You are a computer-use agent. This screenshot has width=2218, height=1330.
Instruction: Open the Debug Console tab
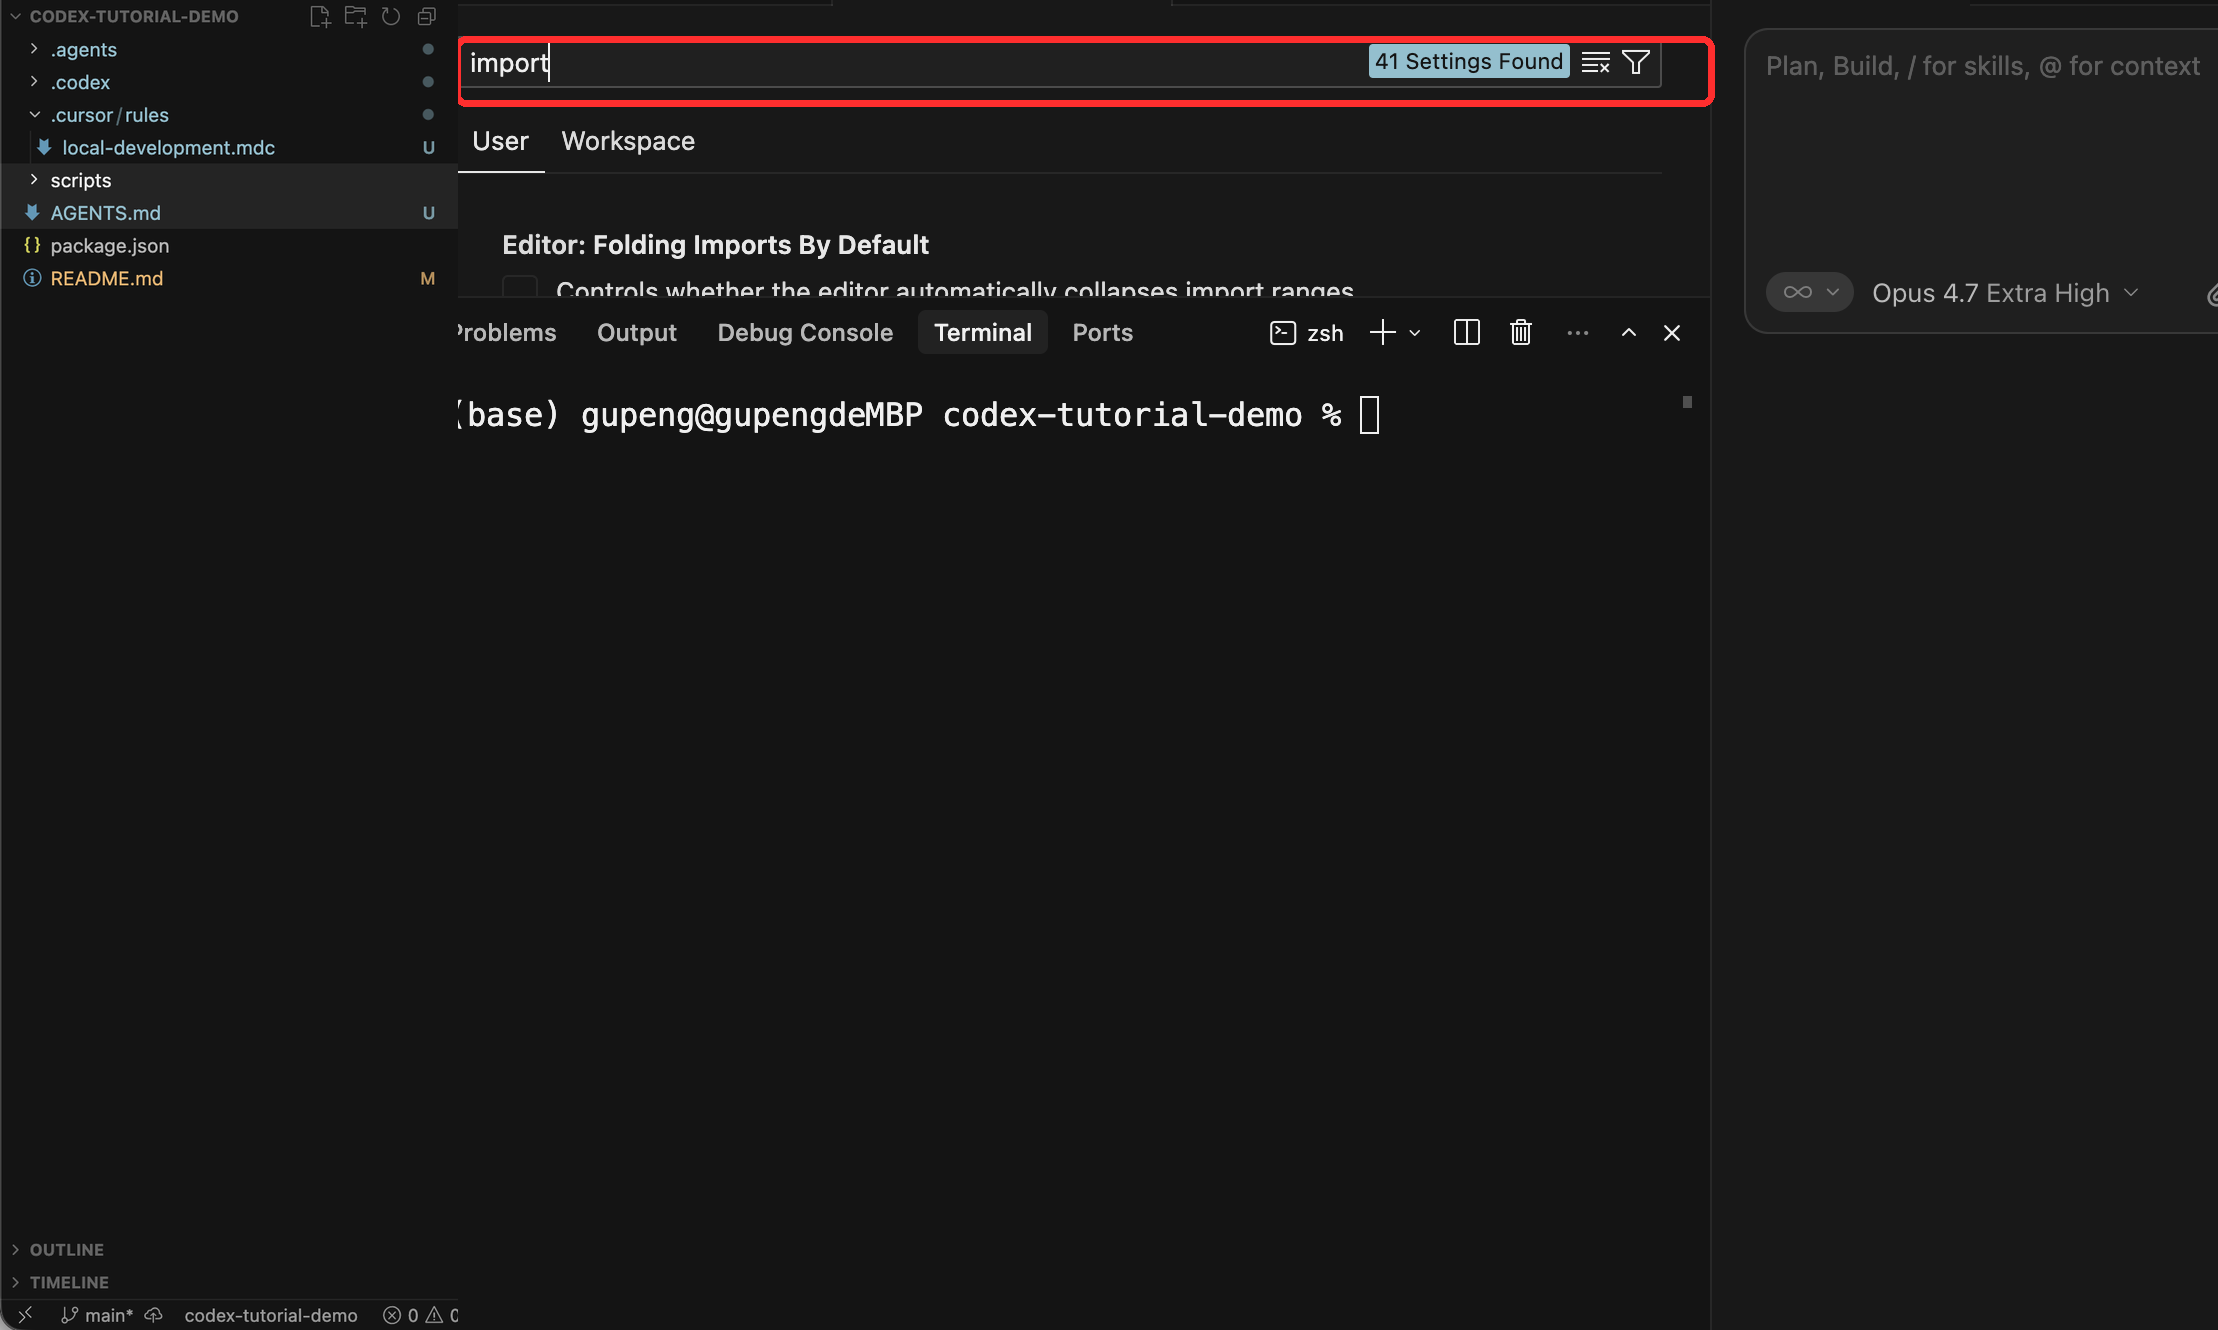[x=805, y=333]
